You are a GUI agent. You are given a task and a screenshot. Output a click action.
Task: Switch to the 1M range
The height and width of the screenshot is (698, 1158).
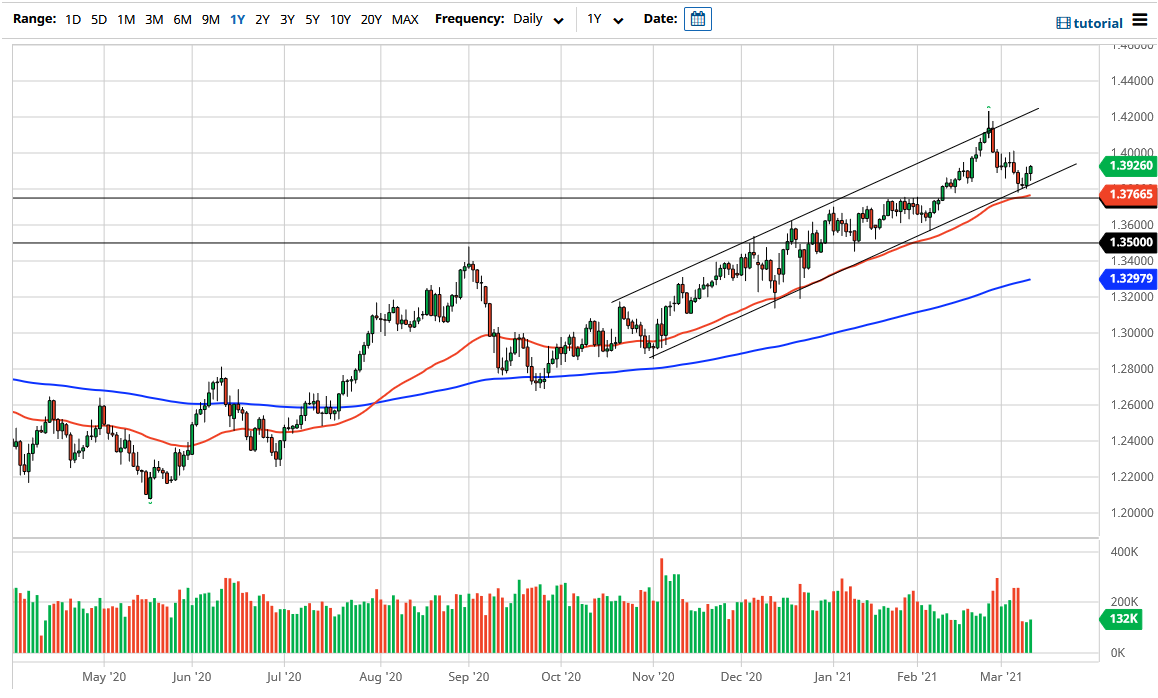point(126,19)
